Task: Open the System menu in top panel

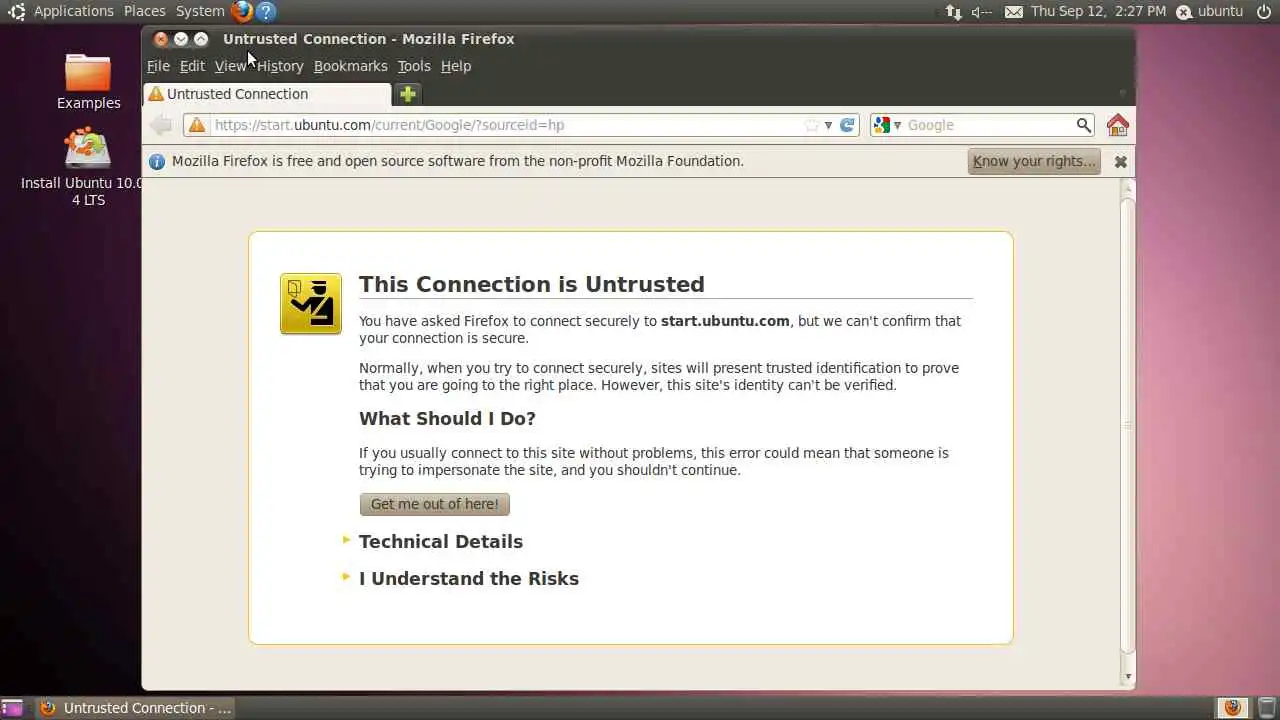Action: (x=200, y=11)
